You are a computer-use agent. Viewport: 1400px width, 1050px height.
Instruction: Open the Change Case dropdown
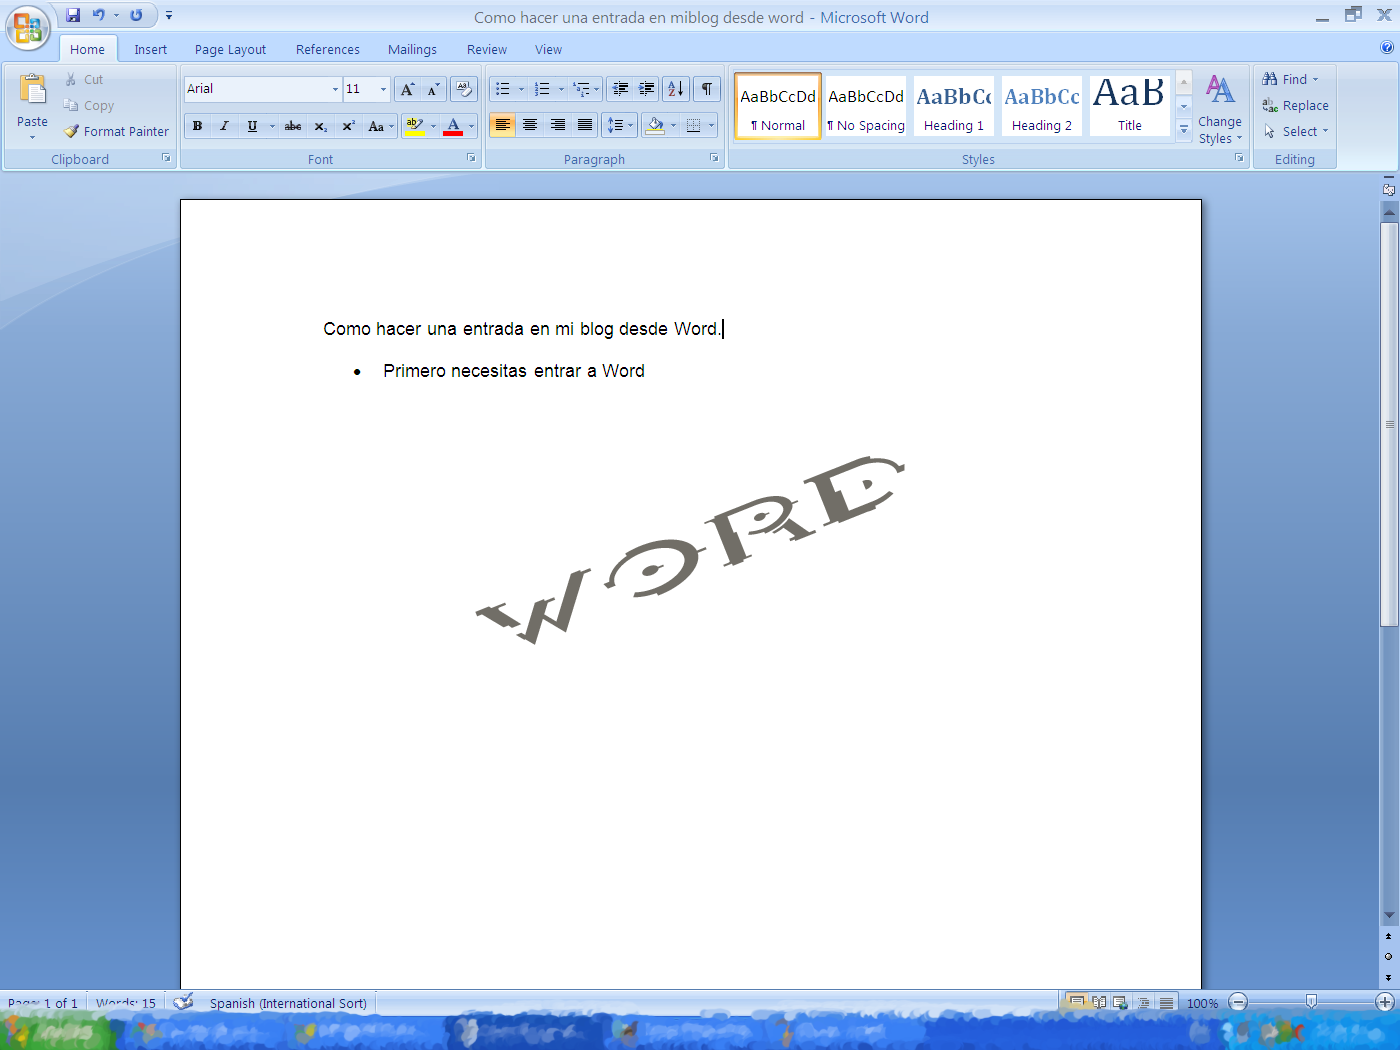[x=381, y=126]
